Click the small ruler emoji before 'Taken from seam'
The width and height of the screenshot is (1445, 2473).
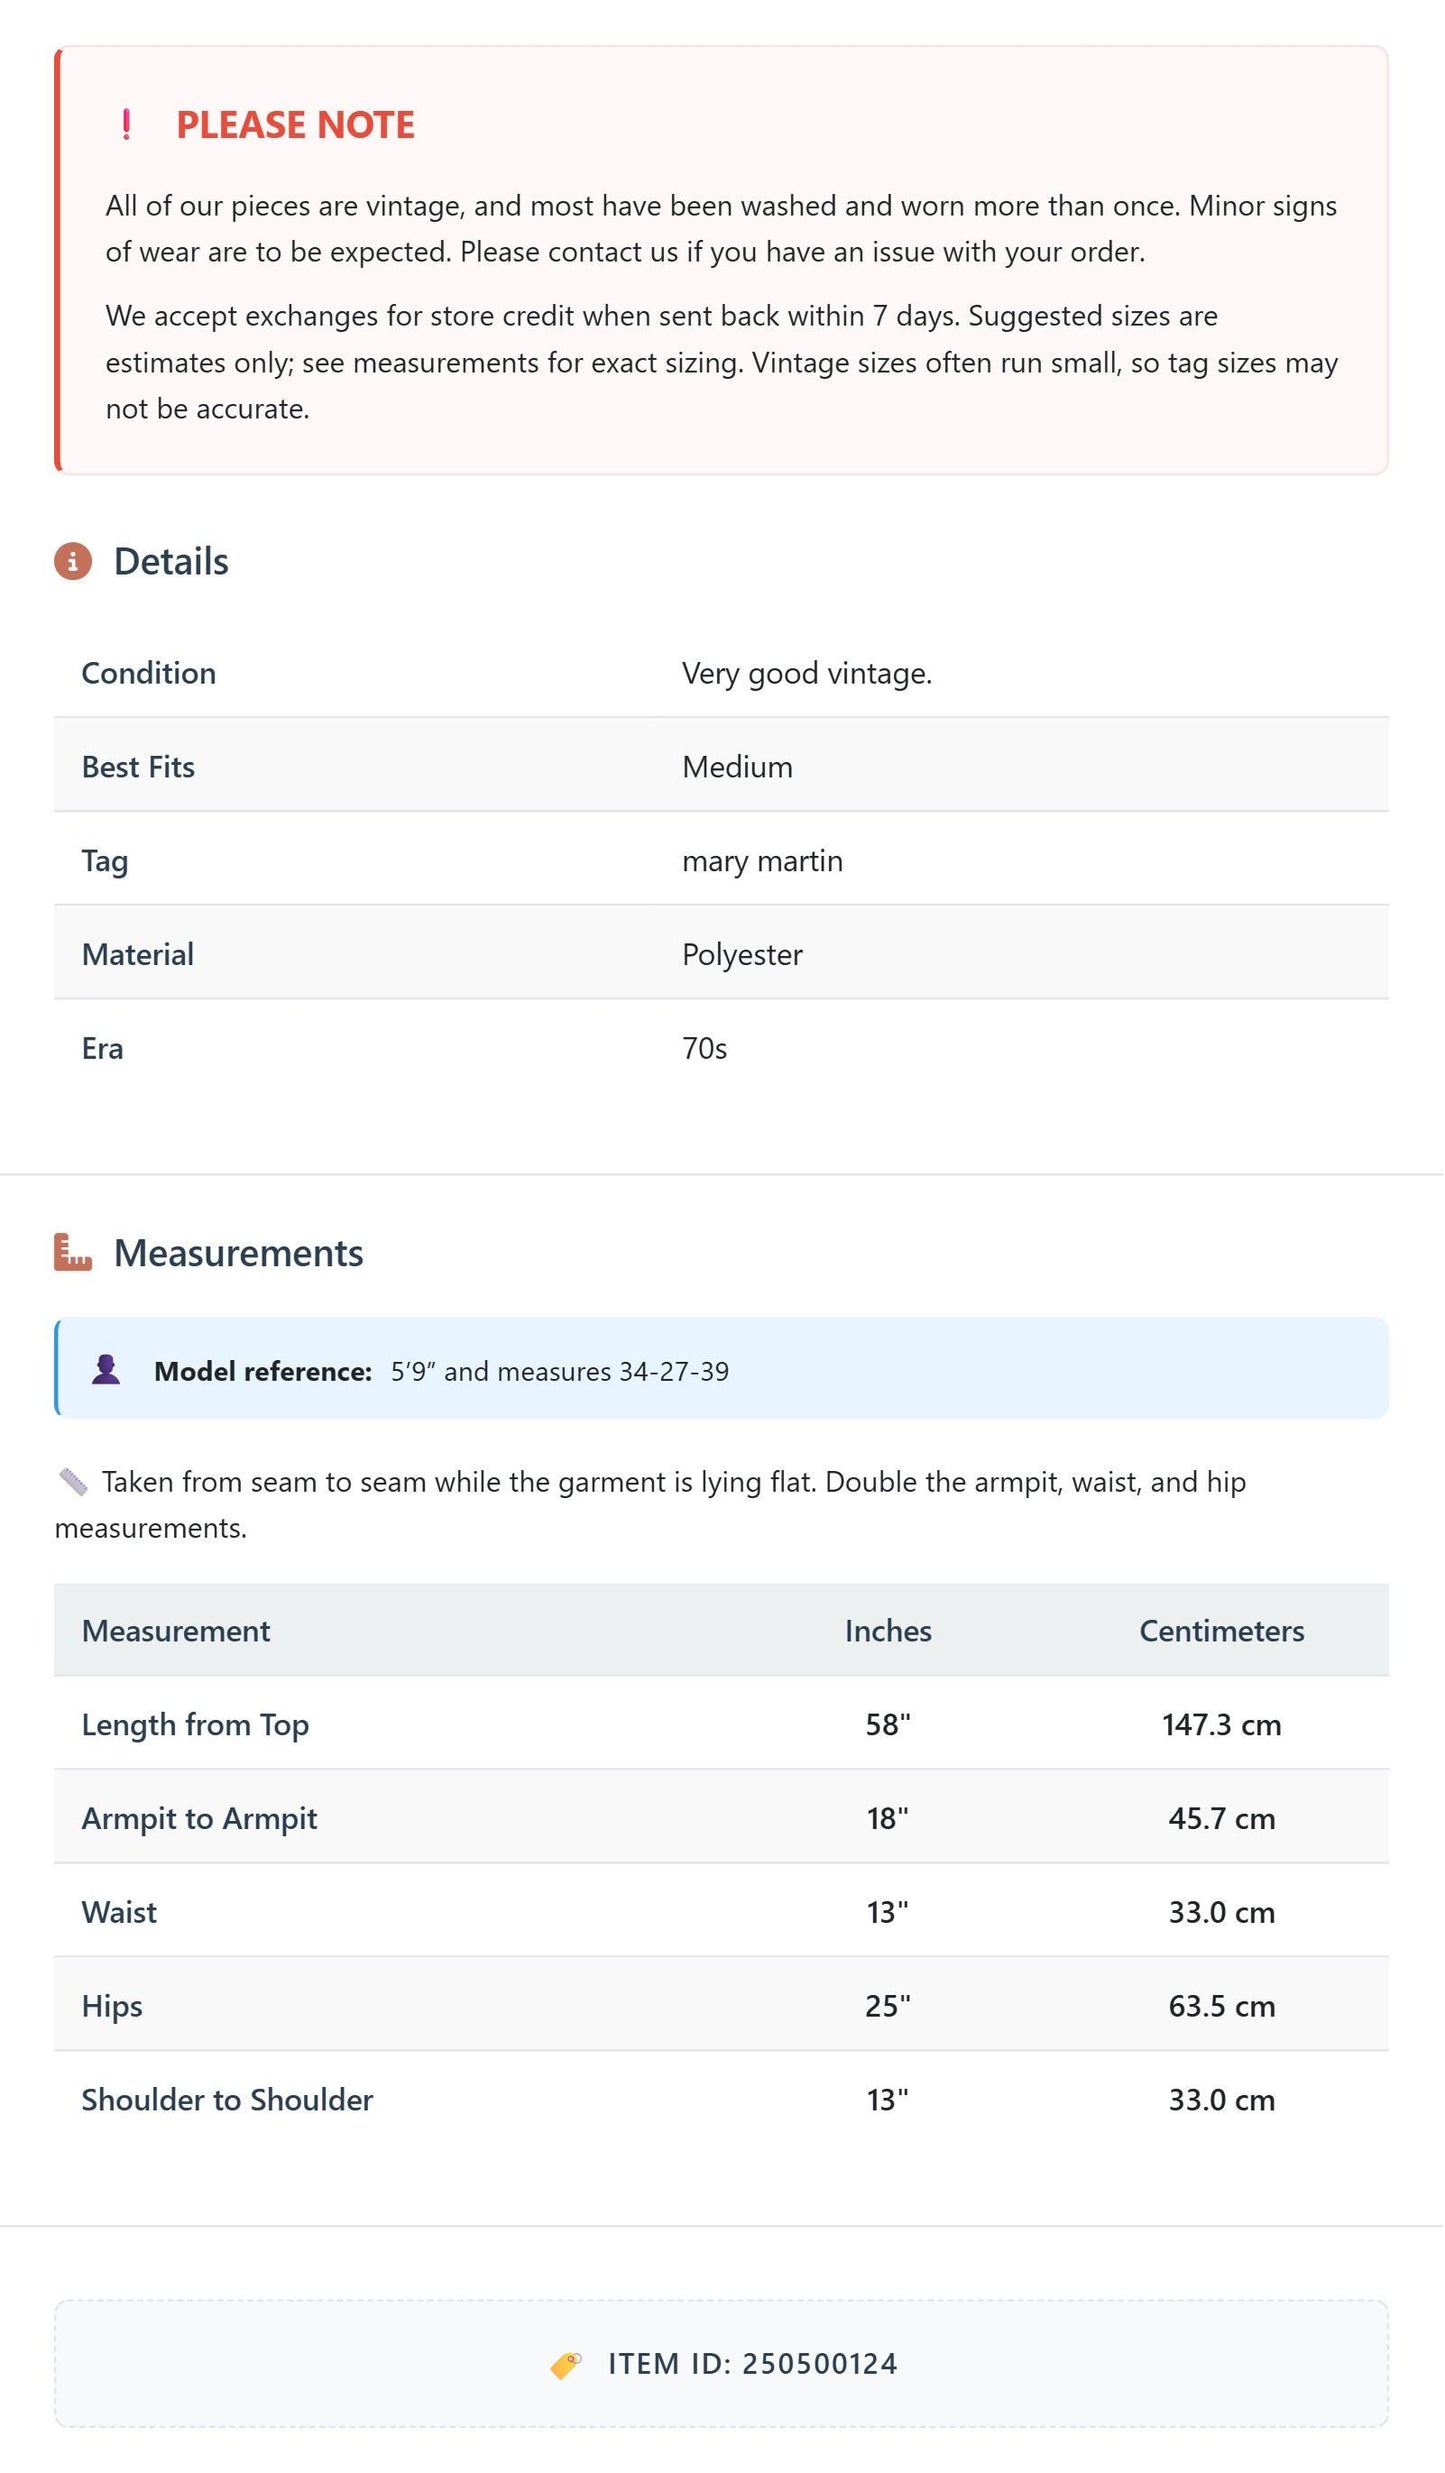click(73, 1482)
